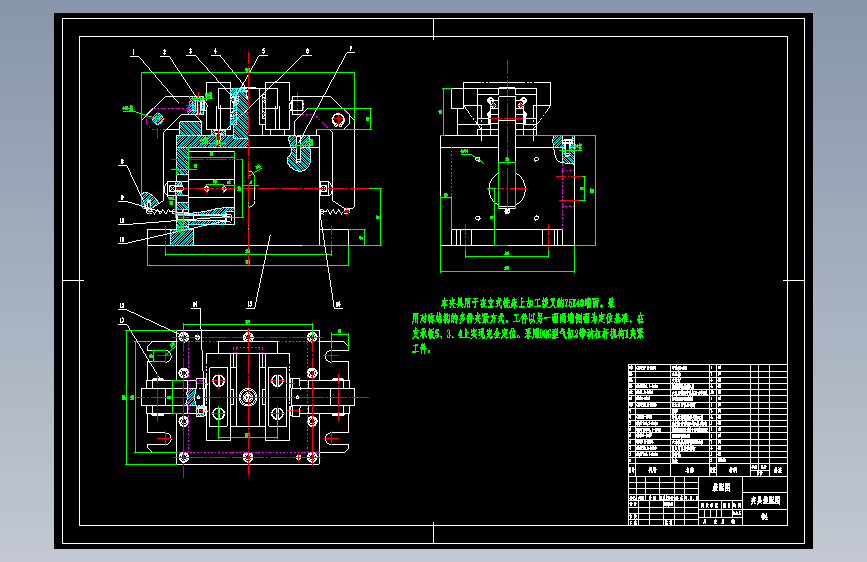Image resolution: width=867 pixels, height=562 pixels.
Task: Click note line starting 用对称结构的多件夹紧
Action: [528, 319]
